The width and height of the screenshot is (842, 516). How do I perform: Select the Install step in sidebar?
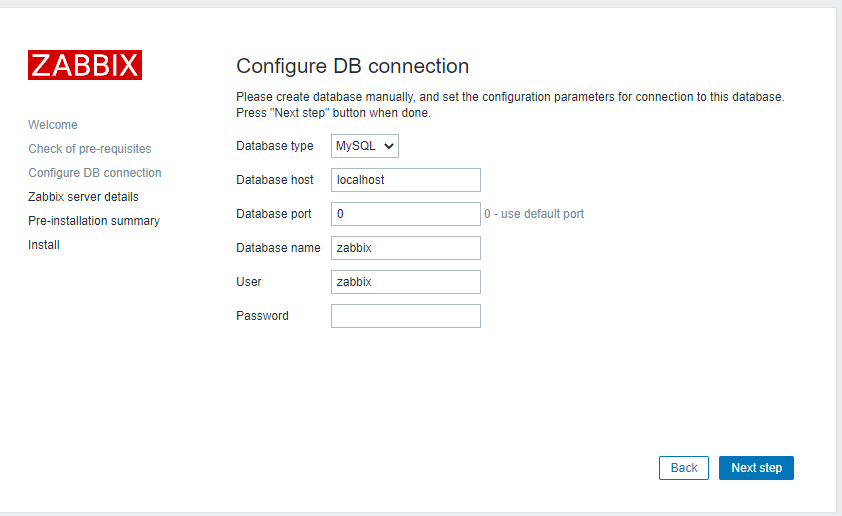(x=43, y=245)
